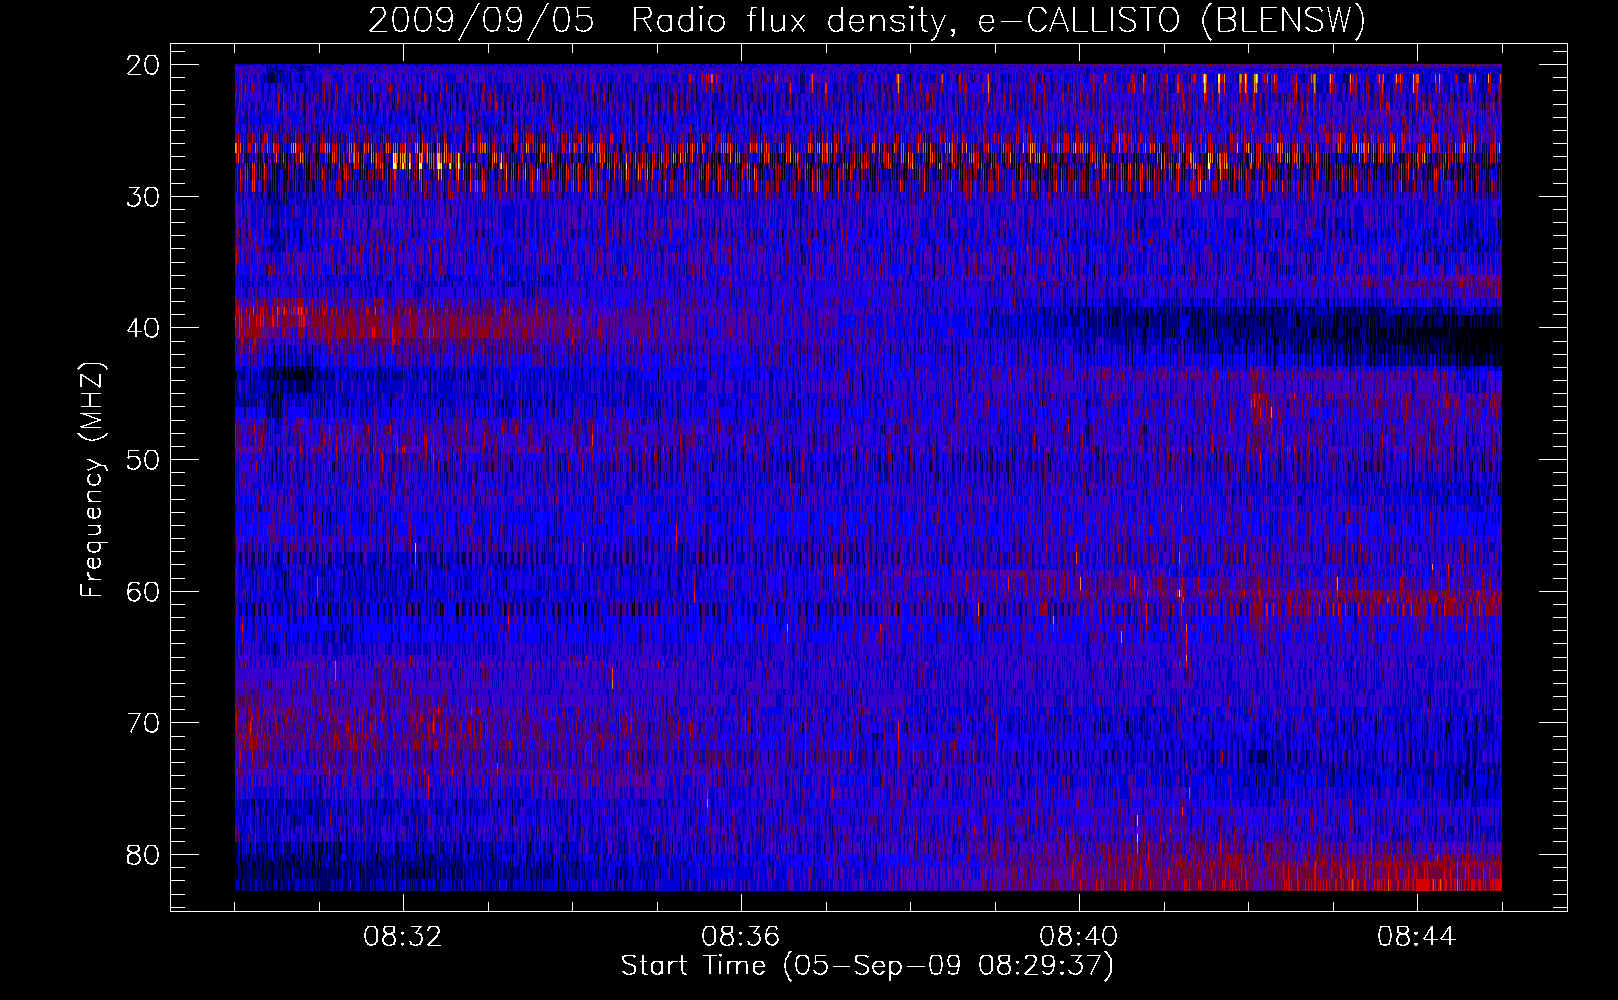
Task: Click the 80 frequency tick label
Action: (x=144, y=855)
